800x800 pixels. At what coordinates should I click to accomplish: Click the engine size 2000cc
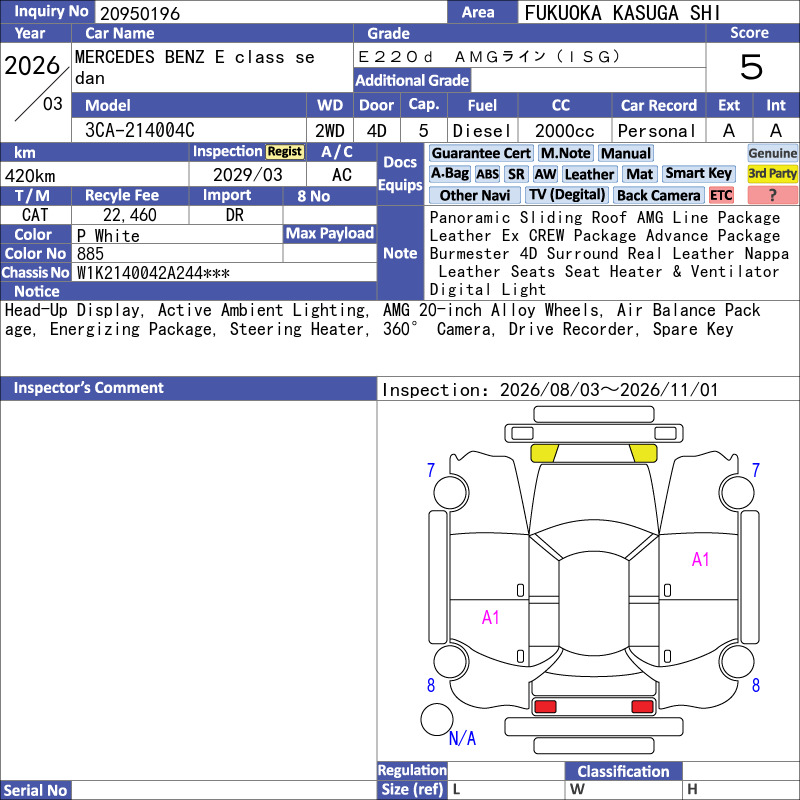pos(564,131)
